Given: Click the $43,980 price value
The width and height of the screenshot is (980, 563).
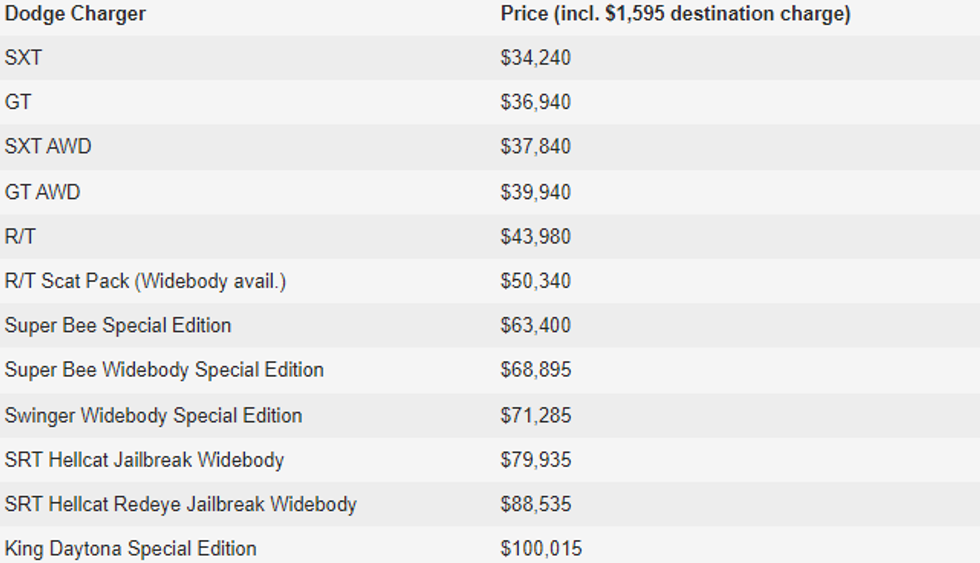Looking at the screenshot, I should coord(535,237).
